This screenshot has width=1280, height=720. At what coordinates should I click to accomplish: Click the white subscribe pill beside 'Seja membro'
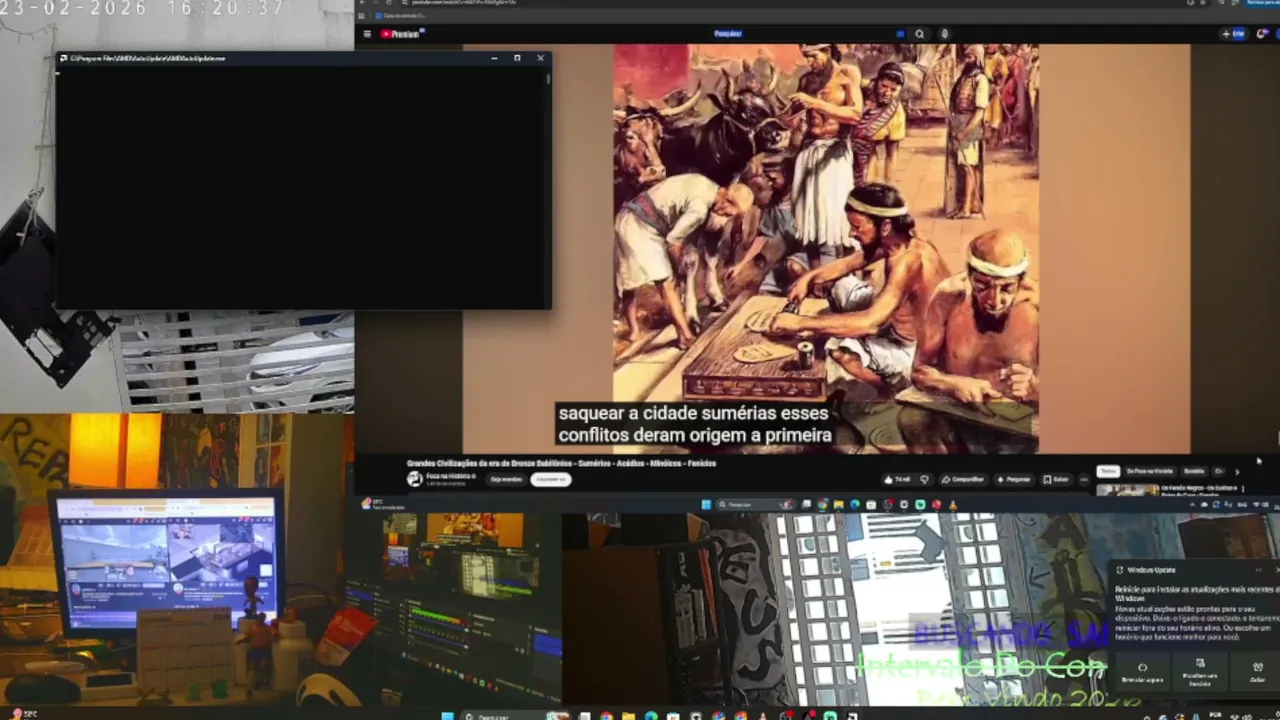[550, 479]
